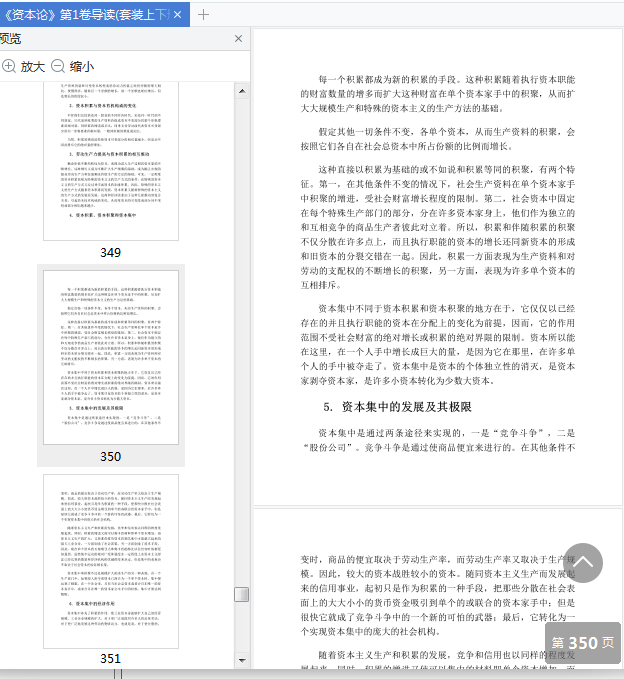Open page 349 thumbnail
This screenshot has height=679, width=624.
click(111, 161)
